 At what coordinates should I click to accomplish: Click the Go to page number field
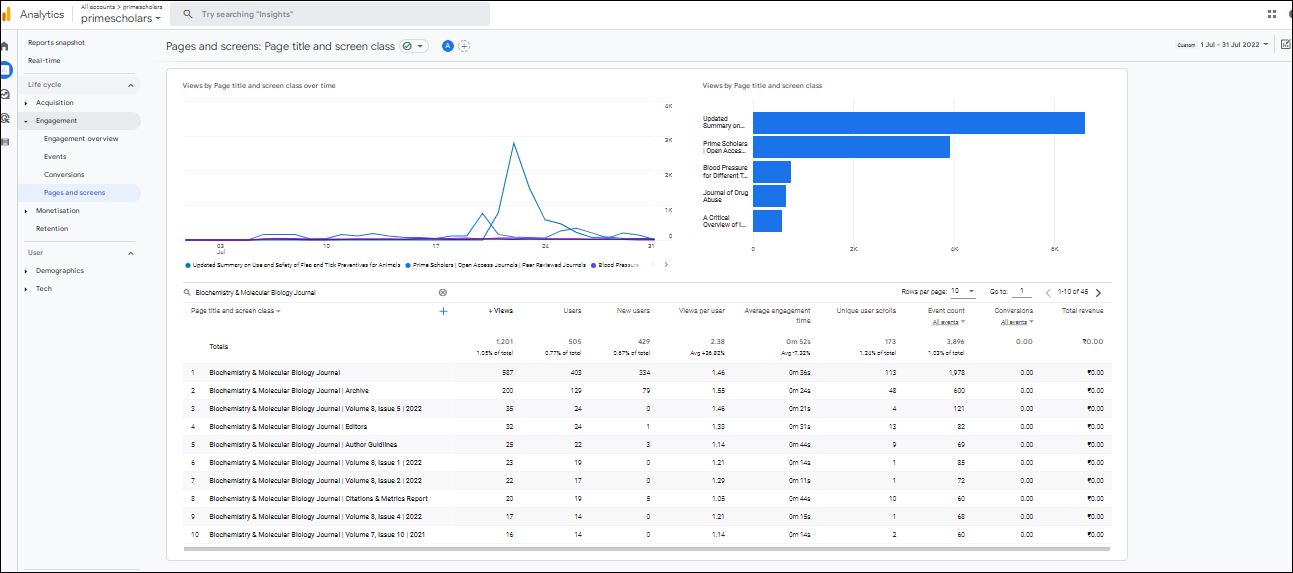(x=1021, y=292)
